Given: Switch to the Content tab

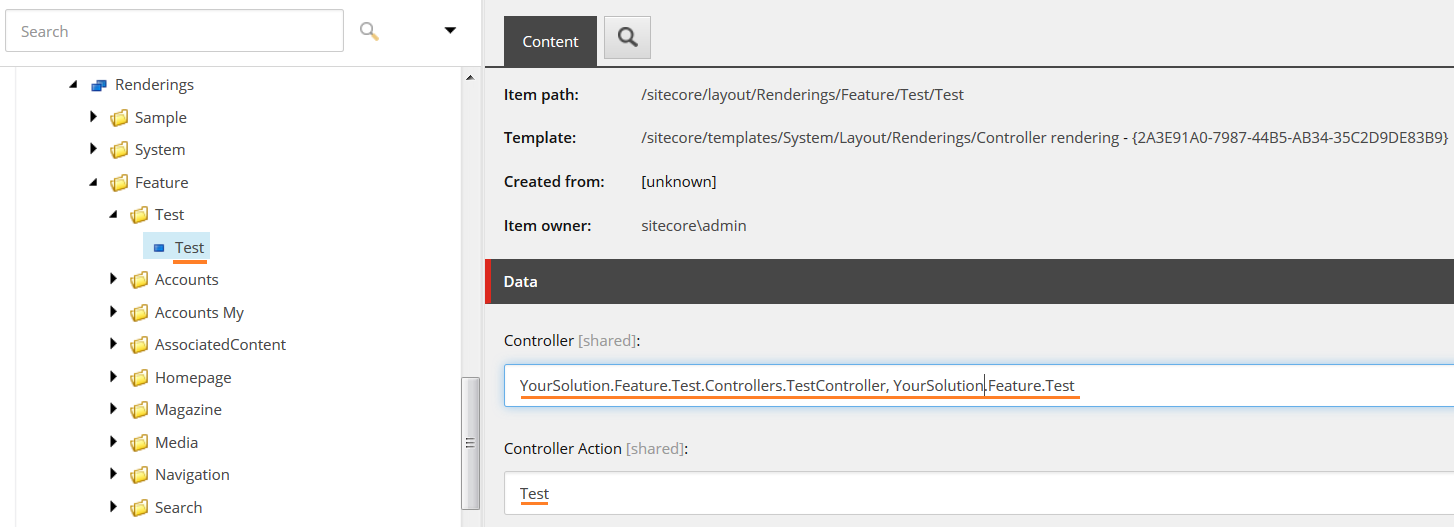Looking at the screenshot, I should (550, 41).
